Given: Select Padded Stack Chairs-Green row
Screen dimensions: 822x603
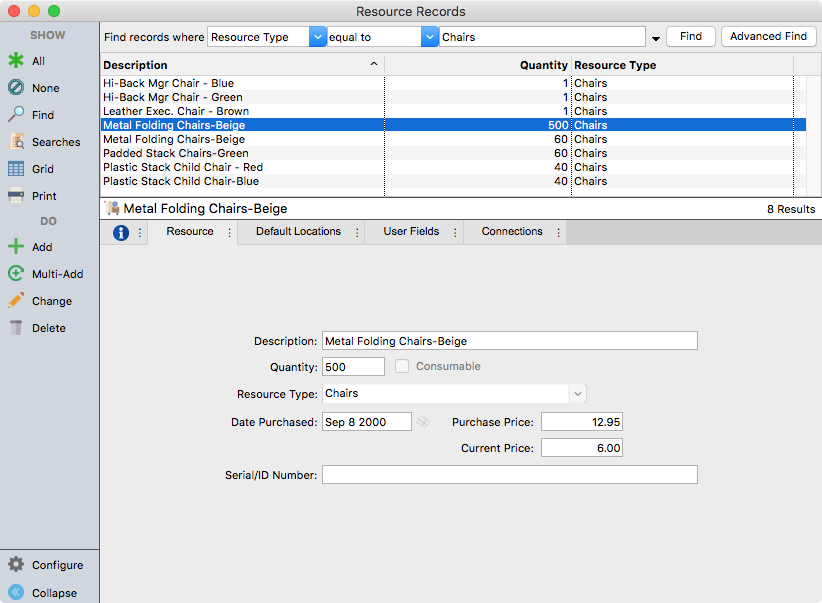Looking at the screenshot, I should point(176,153).
